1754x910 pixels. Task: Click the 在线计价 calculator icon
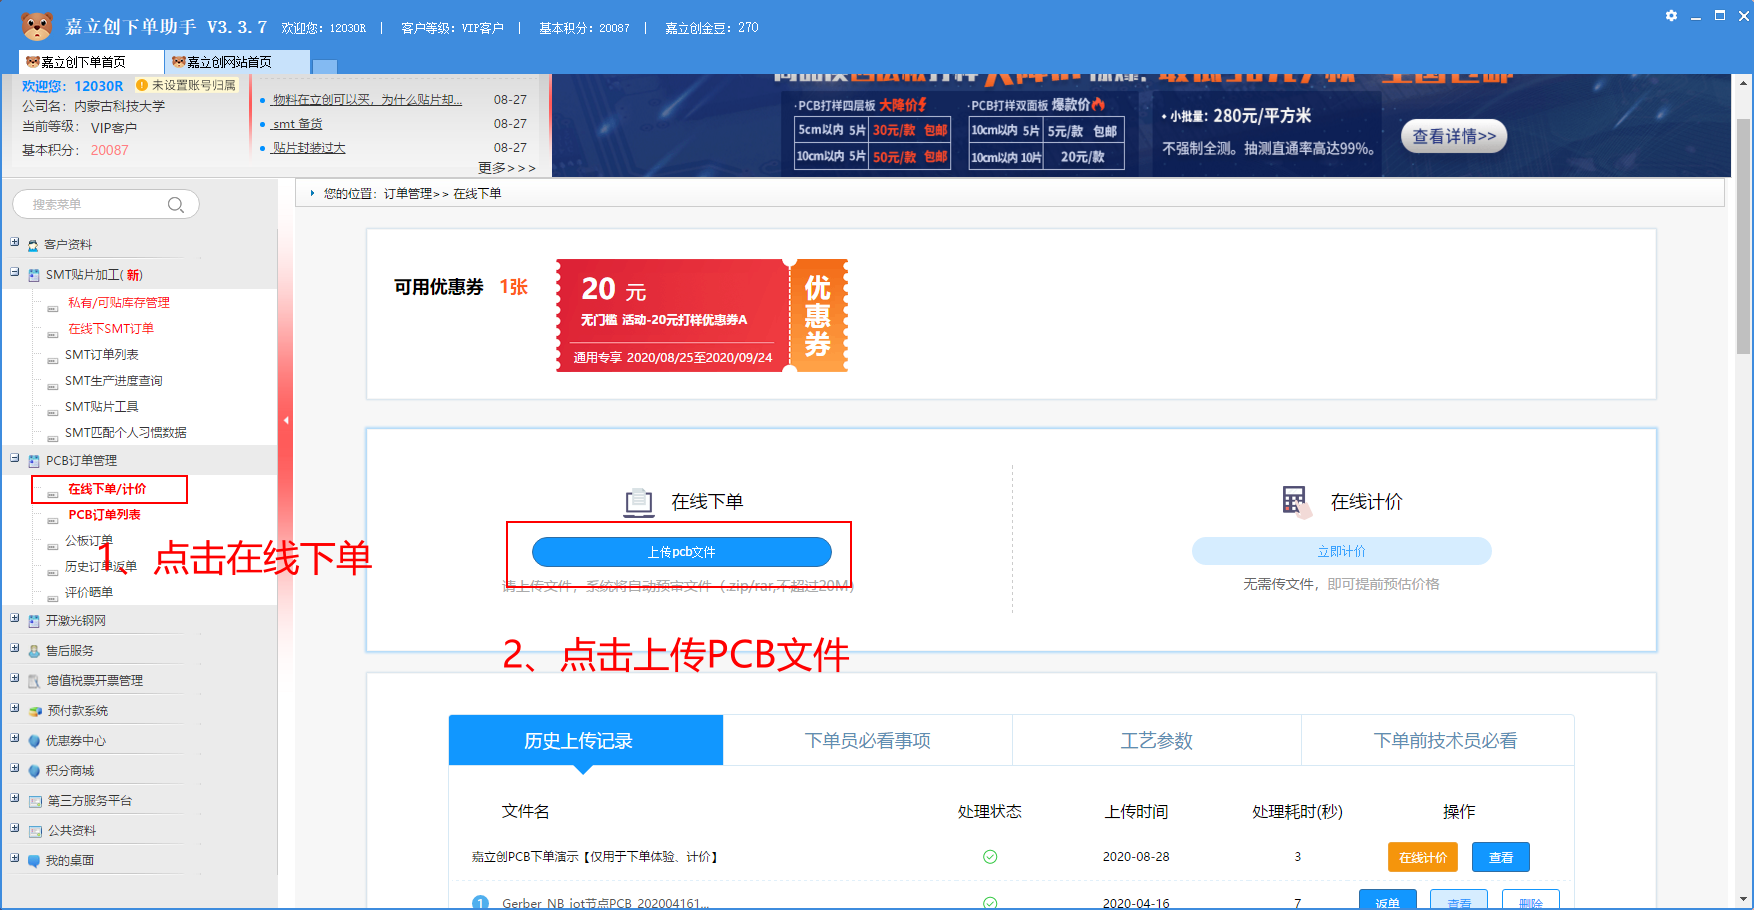coord(1296,500)
